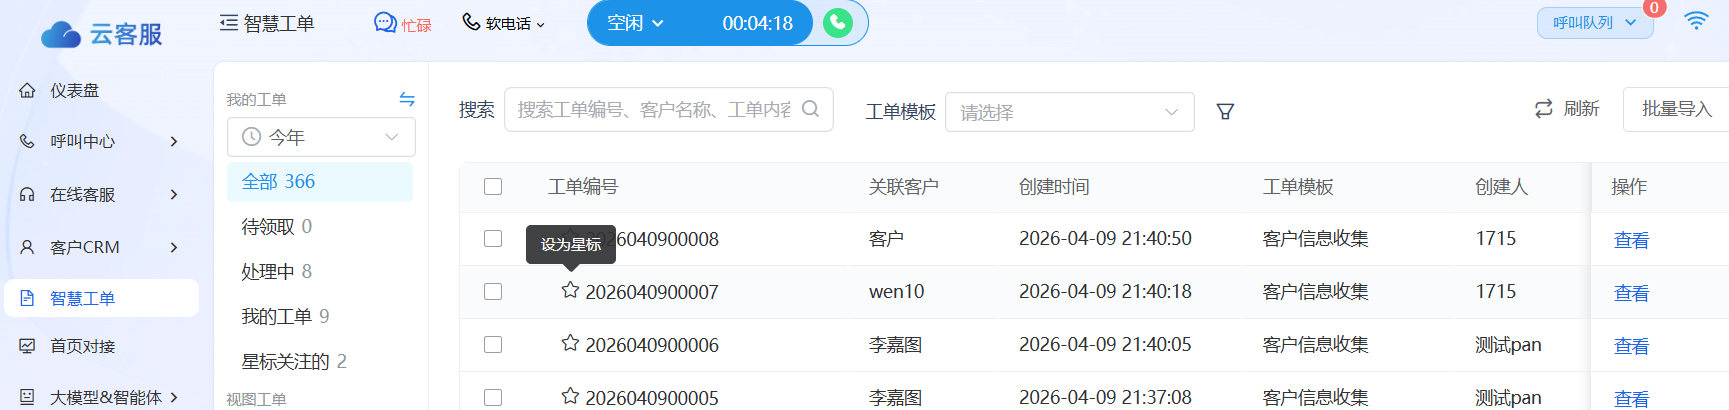Check the row for order 2026040900005
This screenshot has height=410, width=1729.
click(x=493, y=397)
